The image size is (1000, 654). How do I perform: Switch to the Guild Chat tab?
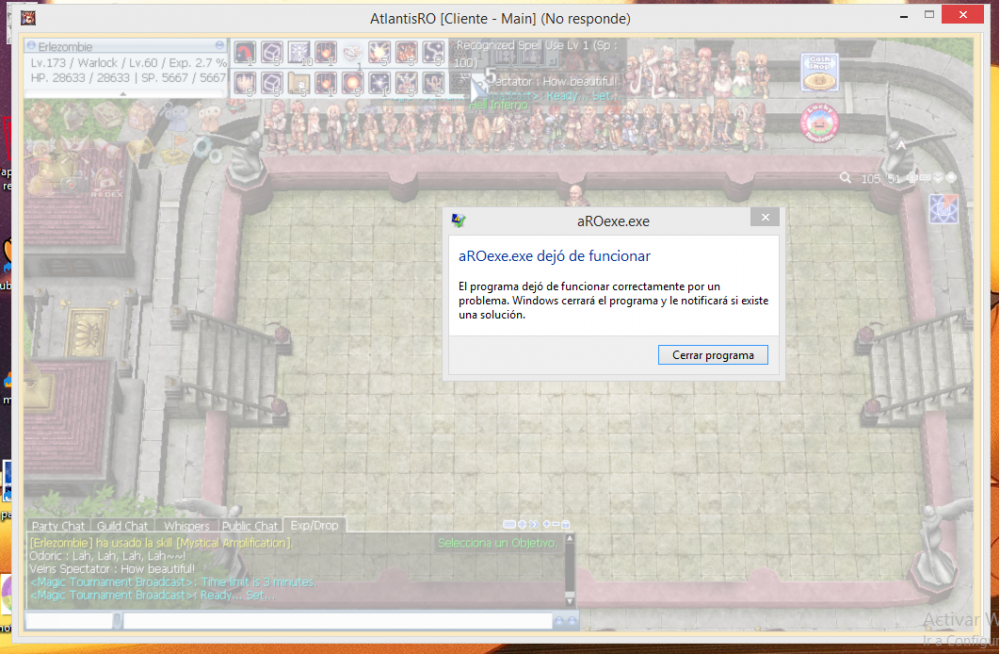pyautogui.click(x=123, y=526)
